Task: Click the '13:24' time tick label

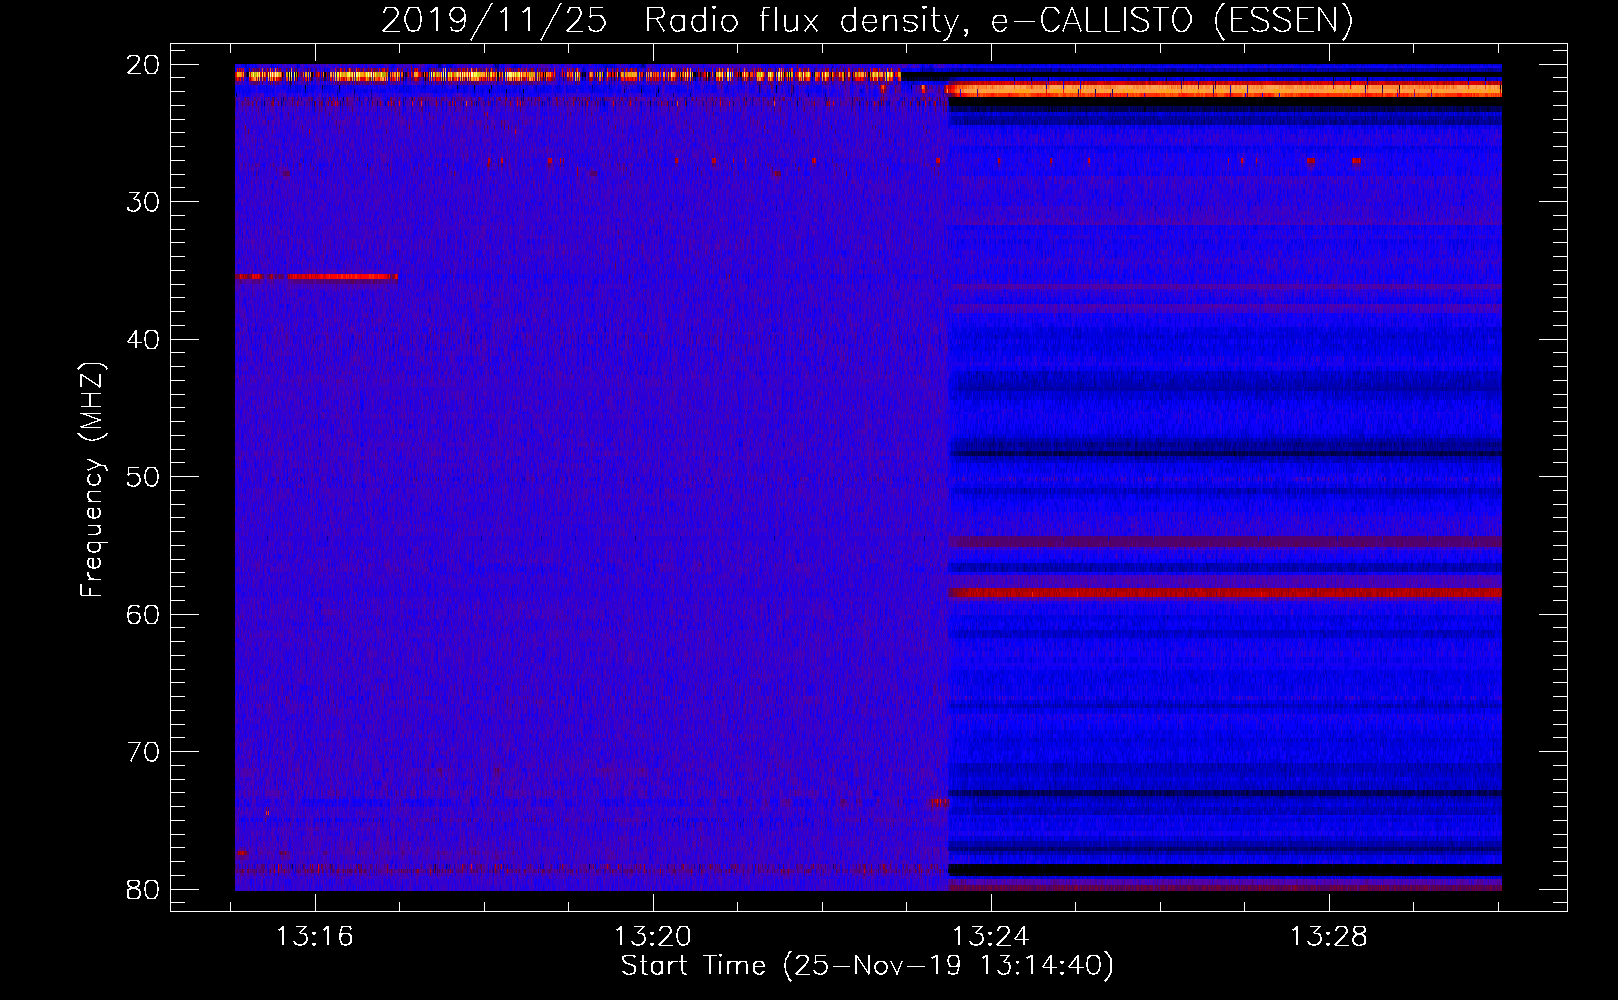Action: [991, 937]
